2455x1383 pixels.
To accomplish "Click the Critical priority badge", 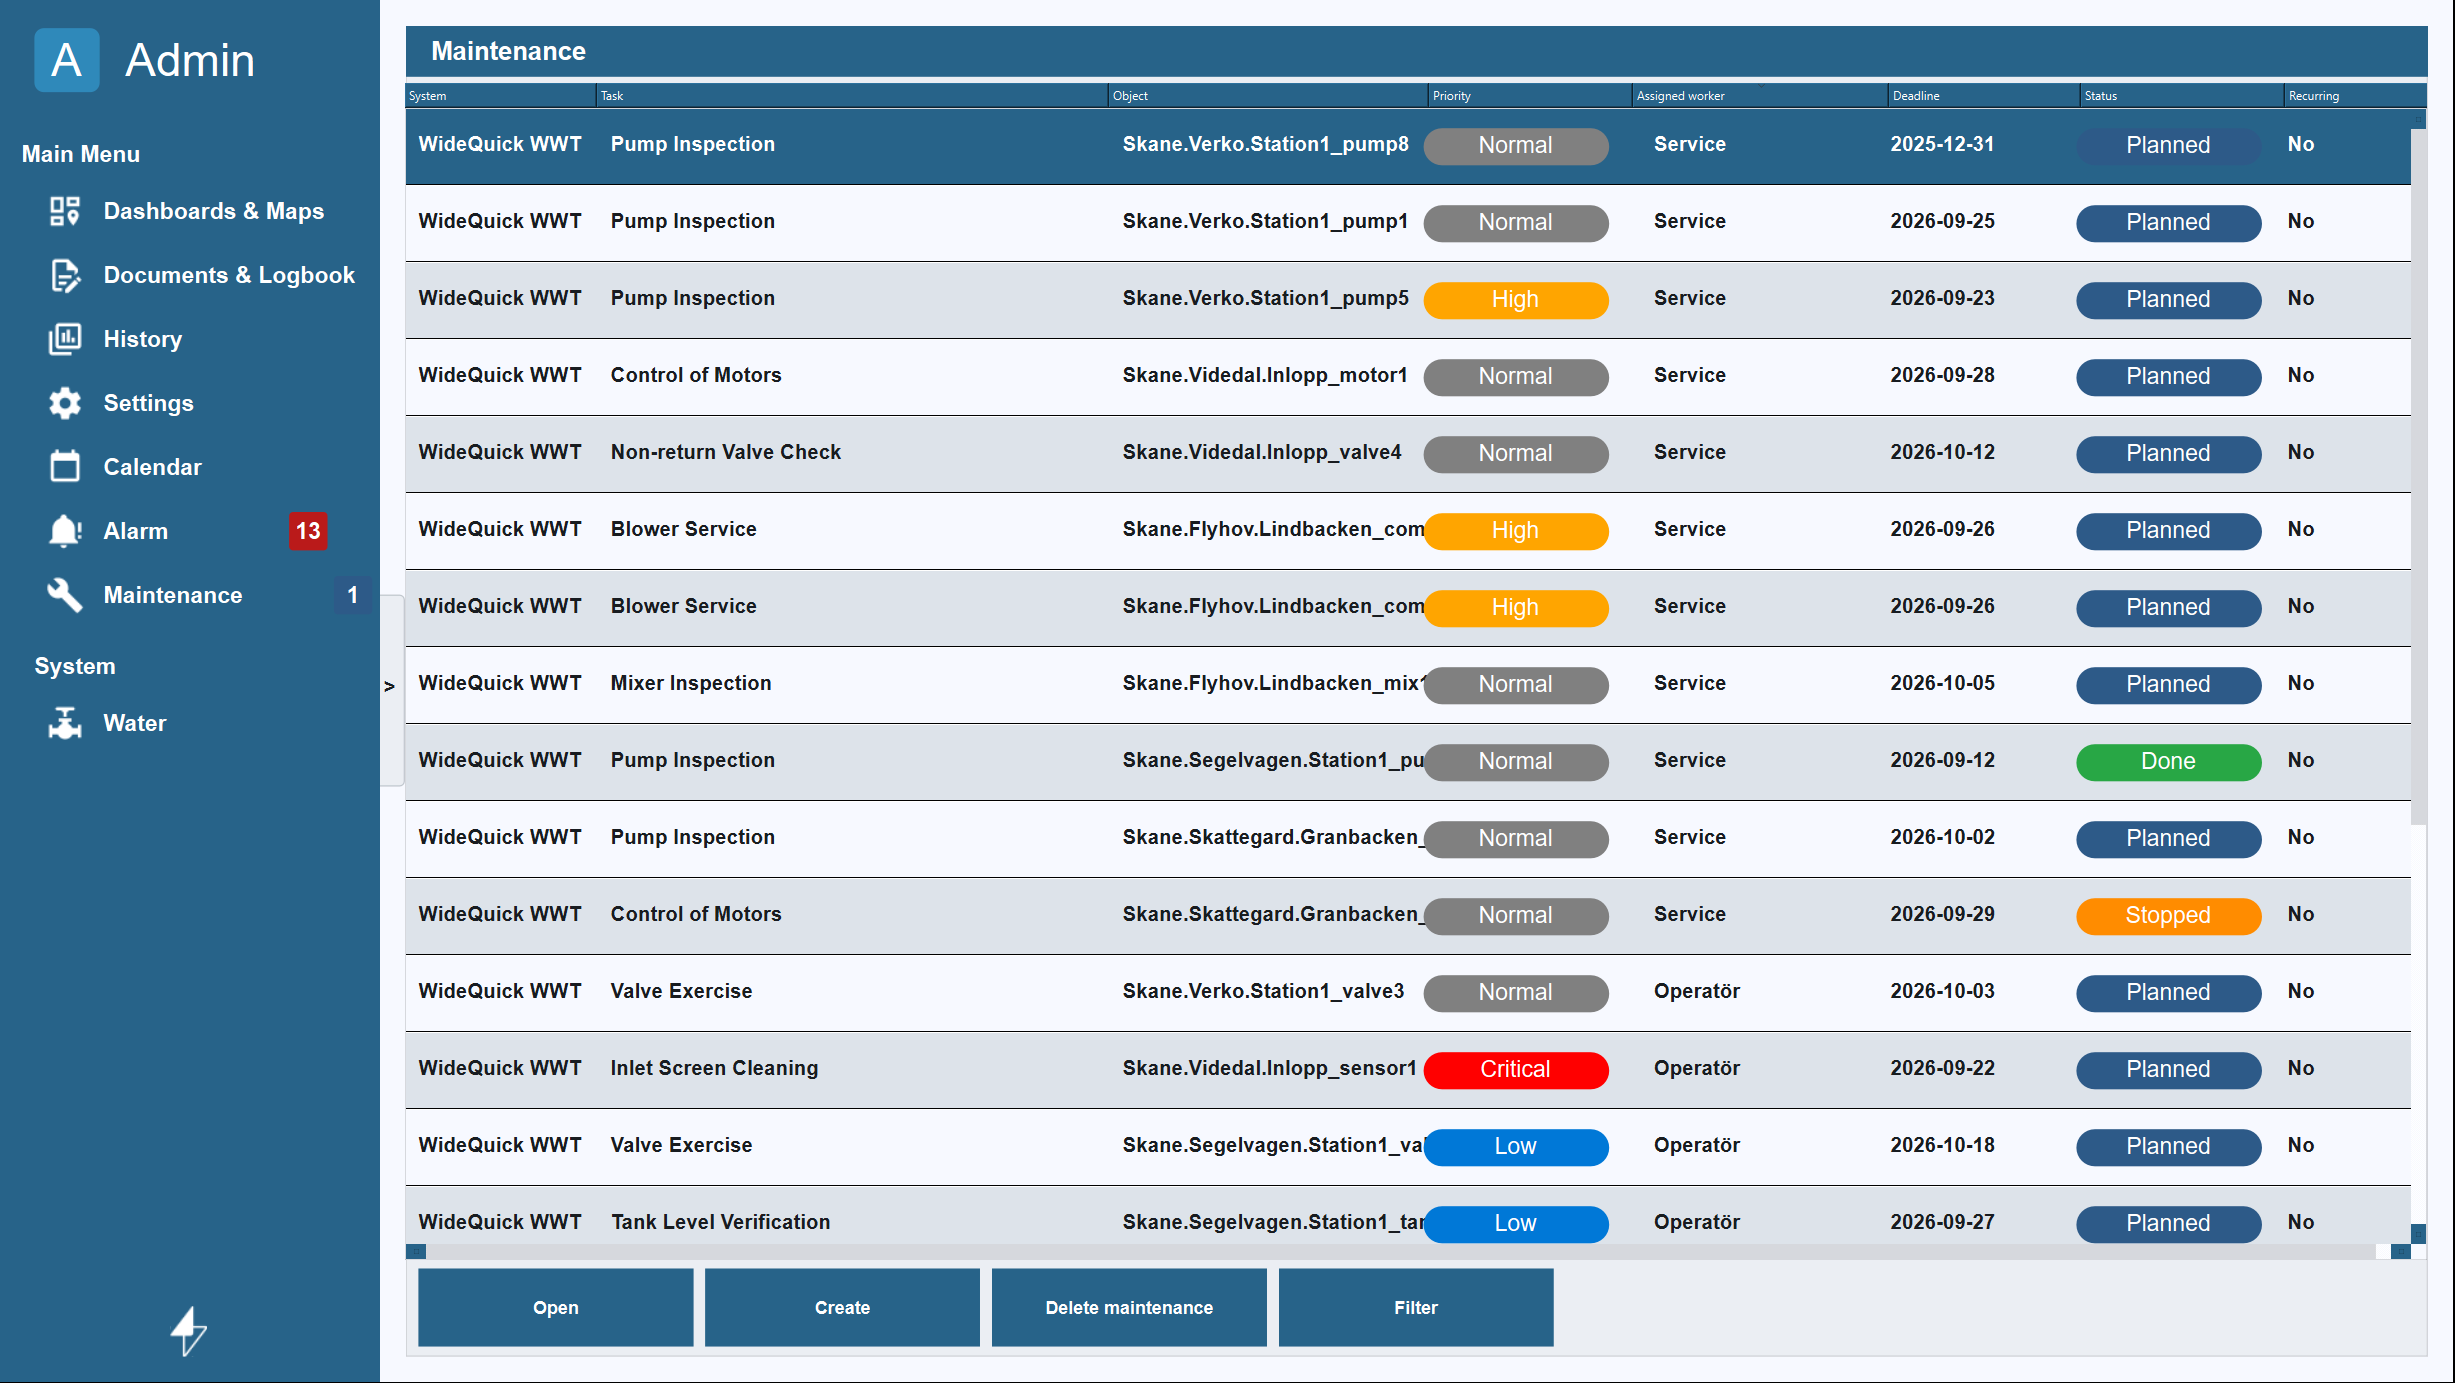I will point(1515,1069).
